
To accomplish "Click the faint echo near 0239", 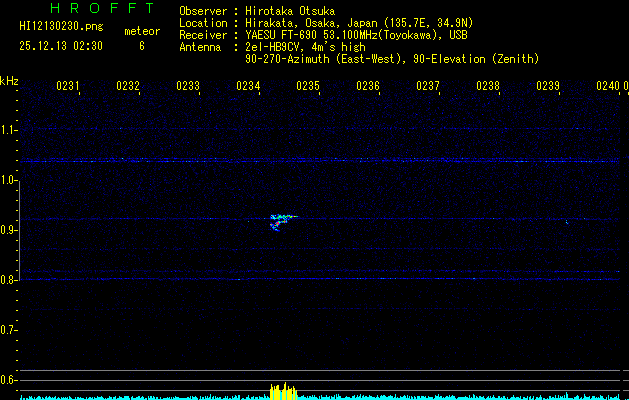I will pyautogui.click(x=566, y=221).
